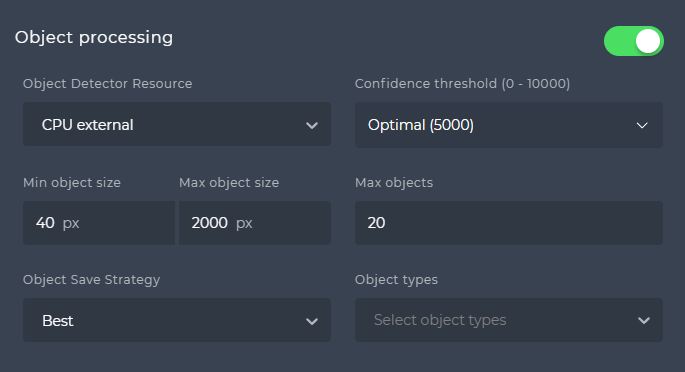Click the Max objects label
The height and width of the screenshot is (372, 685).
(394, 183)
